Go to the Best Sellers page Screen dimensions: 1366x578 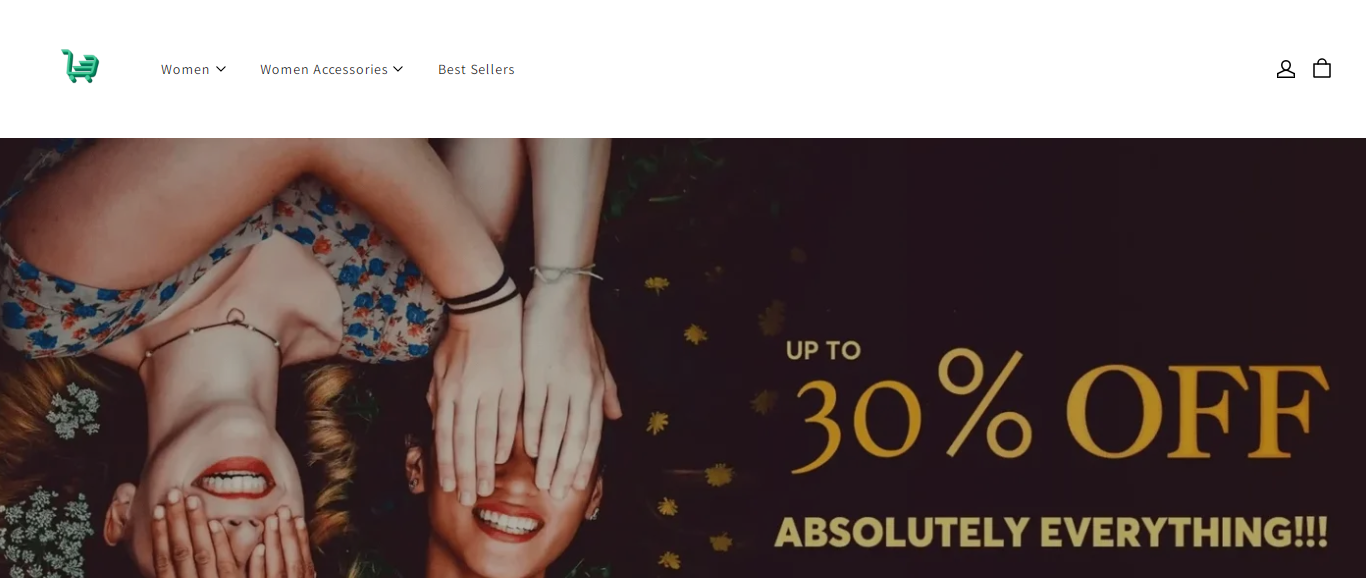click(x=476, y=69)
